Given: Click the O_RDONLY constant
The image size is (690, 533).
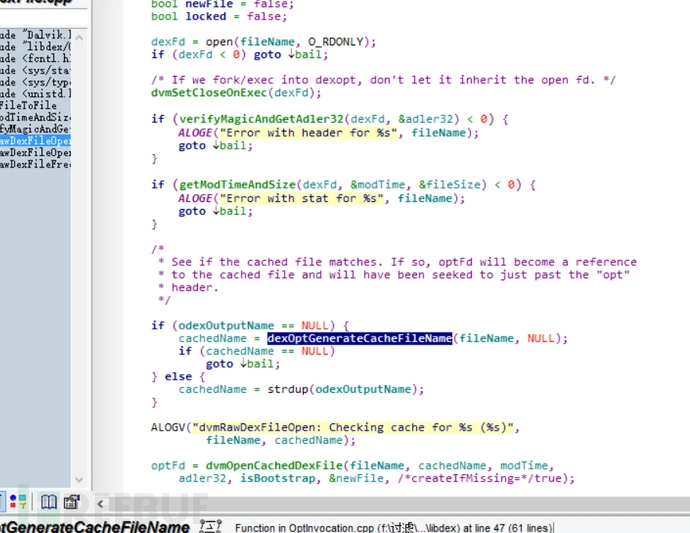Looking at the screenshot, I should pyautogui.click(x=336, y=42).
